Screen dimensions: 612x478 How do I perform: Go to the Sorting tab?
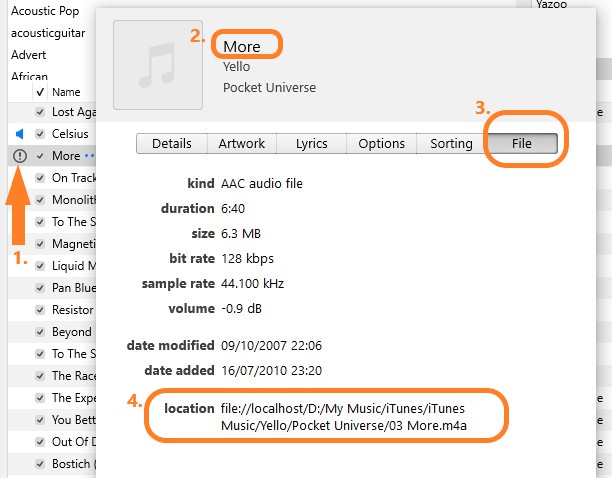tap(451, 144)
